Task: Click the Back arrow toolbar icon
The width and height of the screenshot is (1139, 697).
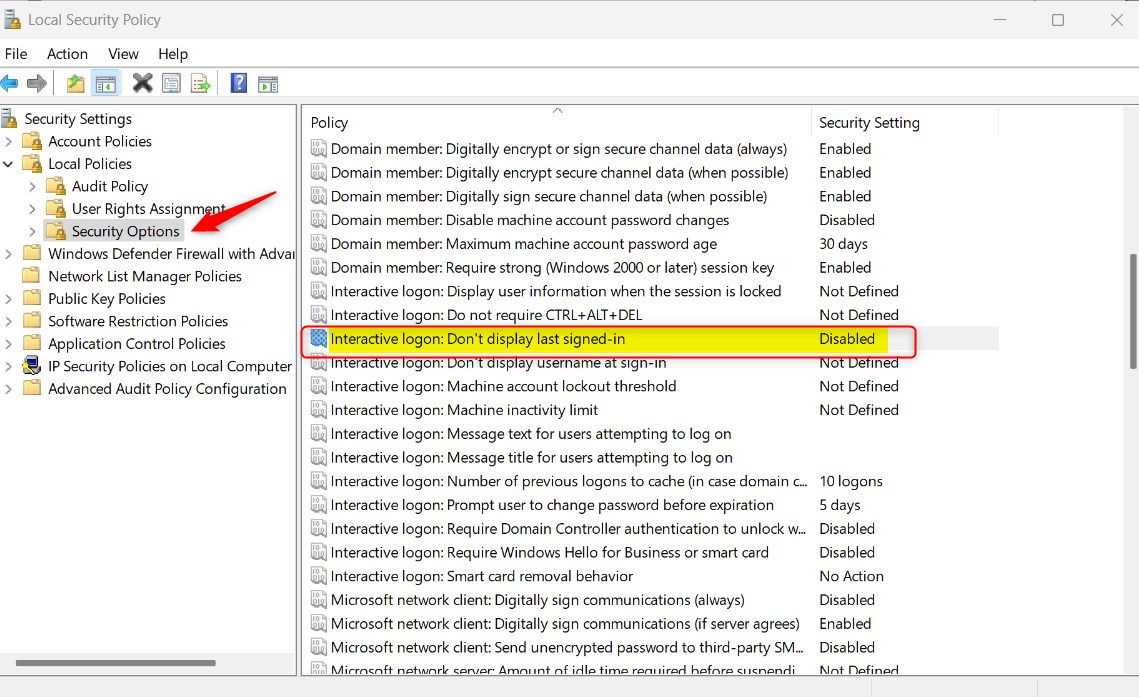Action: click(x=10, y=83)
